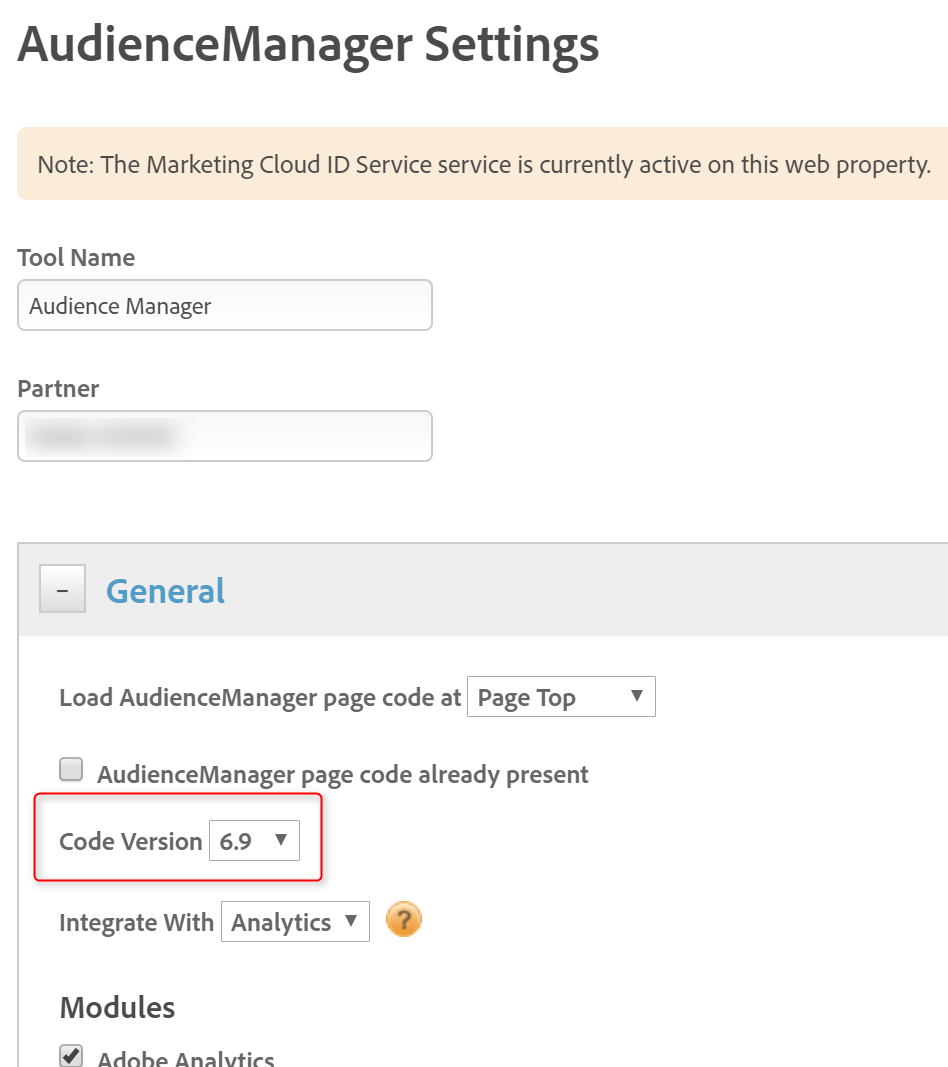The image size is (948, 1067).
Task: Click the AudienceManager Settings page title
Action: point(308,46)
